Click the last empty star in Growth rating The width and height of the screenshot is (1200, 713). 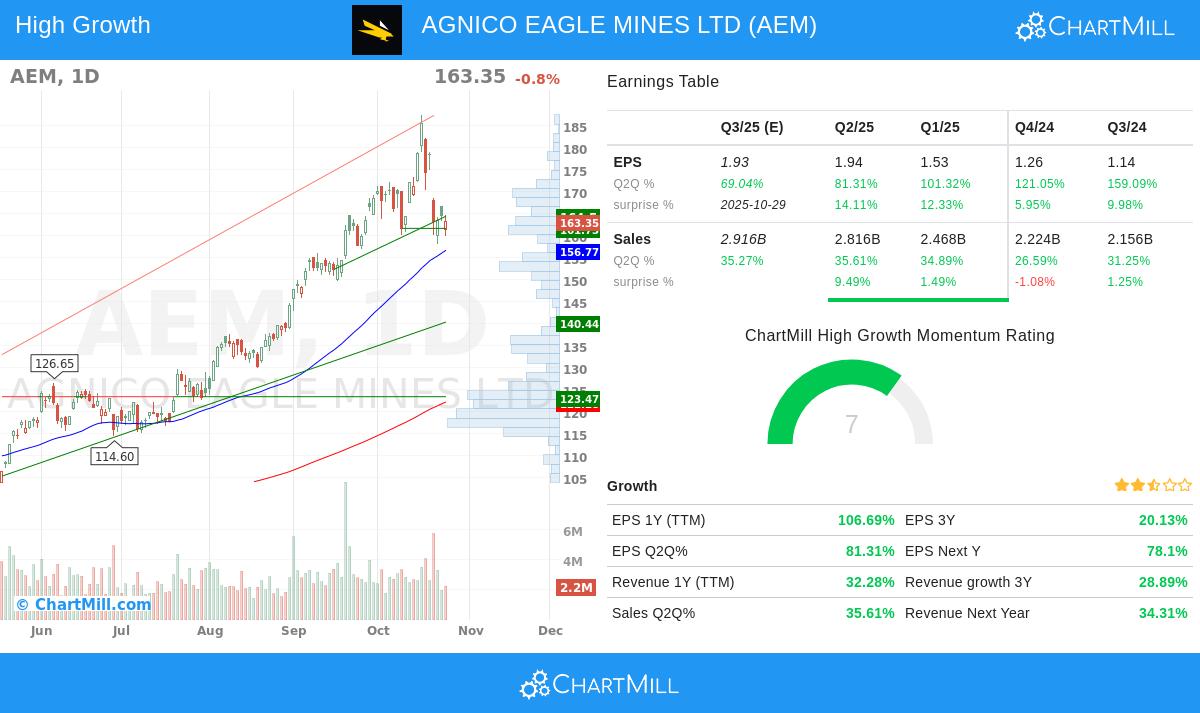(1184, 485)
